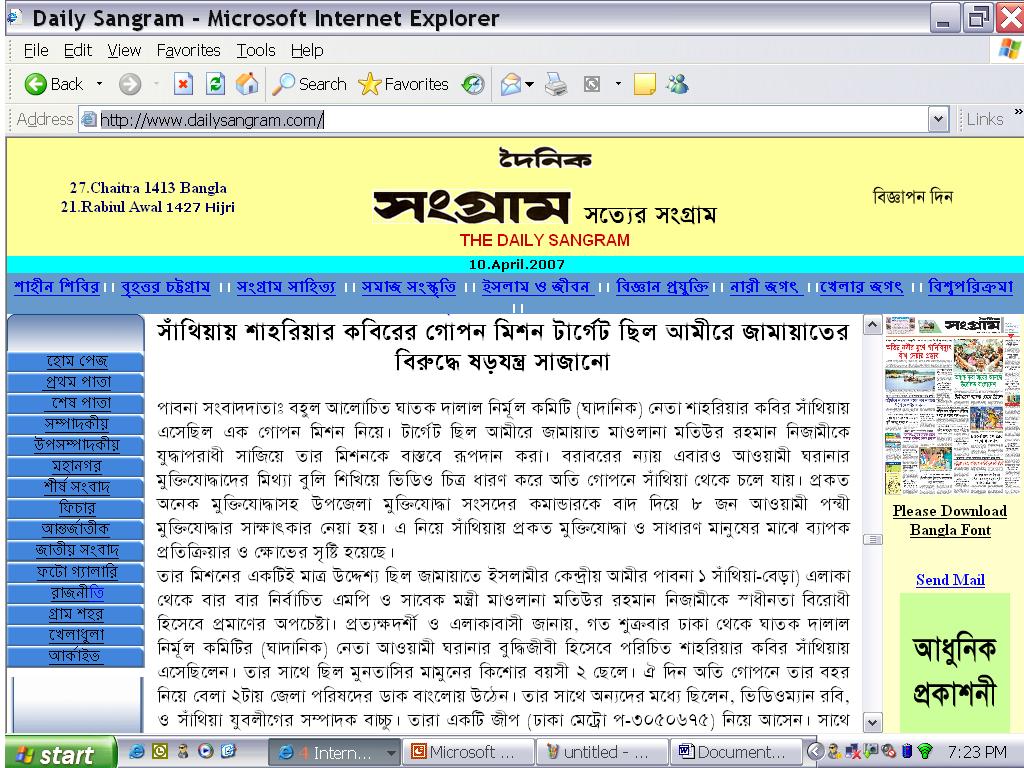1024x768 pixels.
Task: Open the History clock icon
Action: (x=473, y=84)
